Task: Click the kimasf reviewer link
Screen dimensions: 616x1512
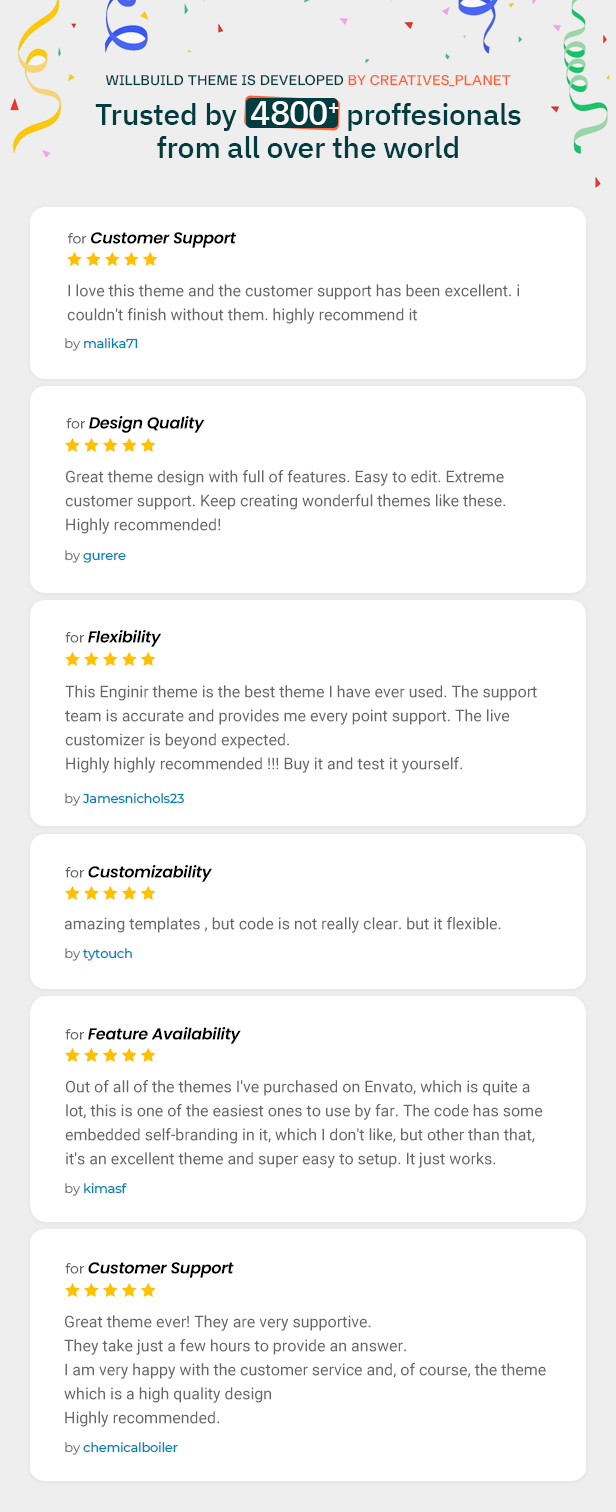Action: point(104,1188)
